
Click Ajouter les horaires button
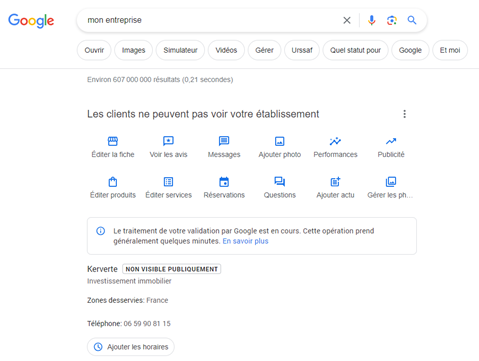[x=131, y=347]
